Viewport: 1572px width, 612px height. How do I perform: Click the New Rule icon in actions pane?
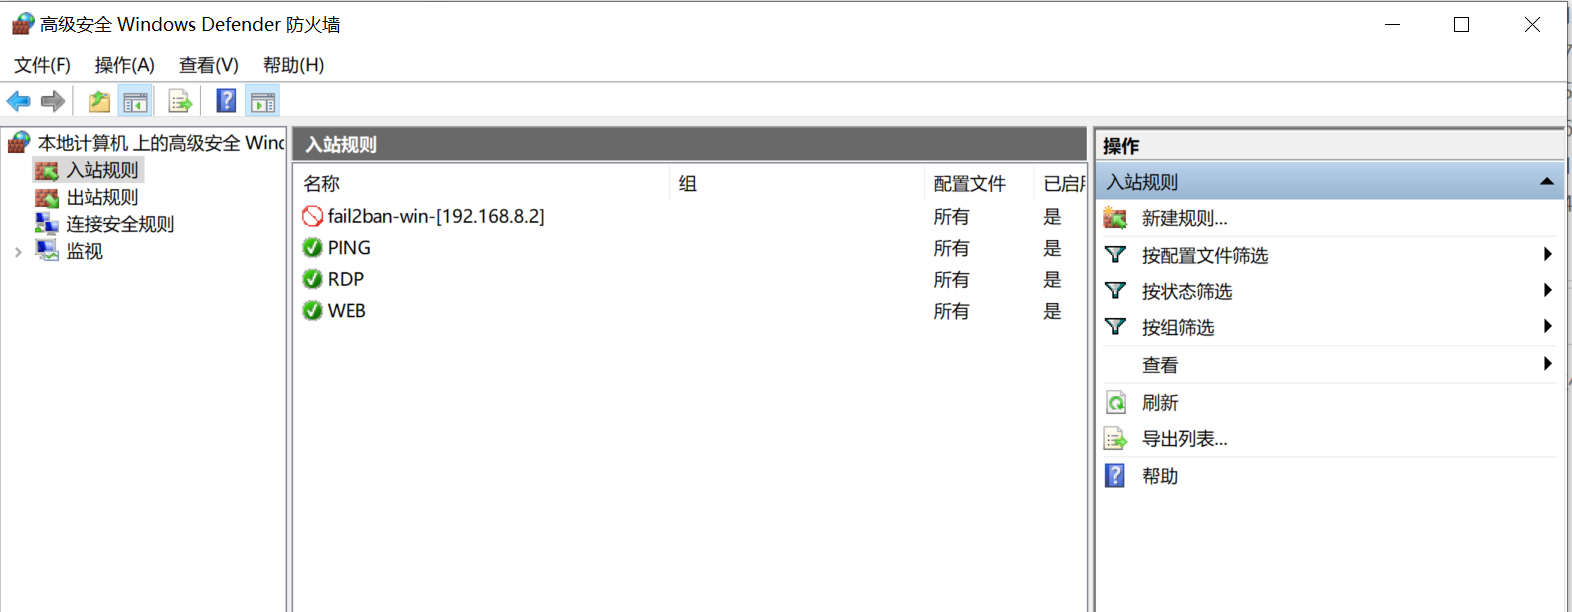click(1115, 218)
